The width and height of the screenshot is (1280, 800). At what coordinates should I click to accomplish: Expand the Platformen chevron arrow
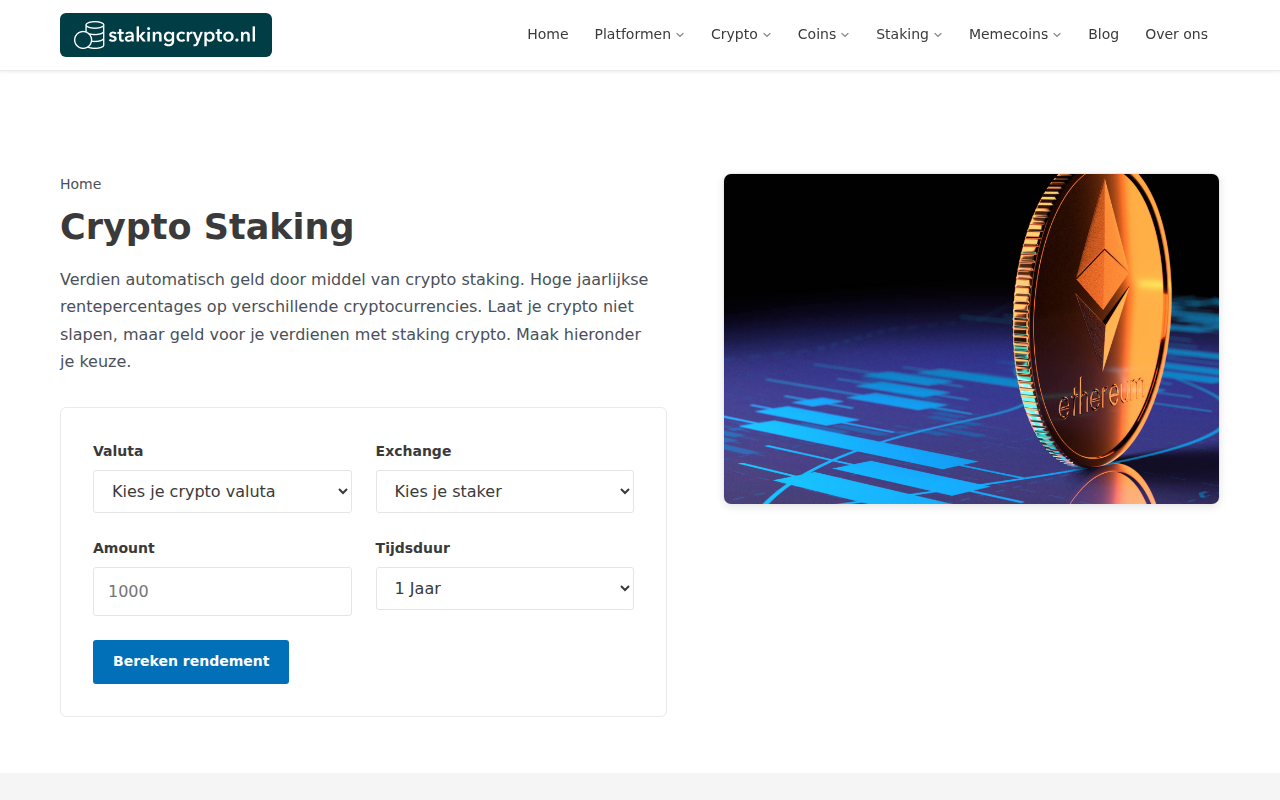680,35
